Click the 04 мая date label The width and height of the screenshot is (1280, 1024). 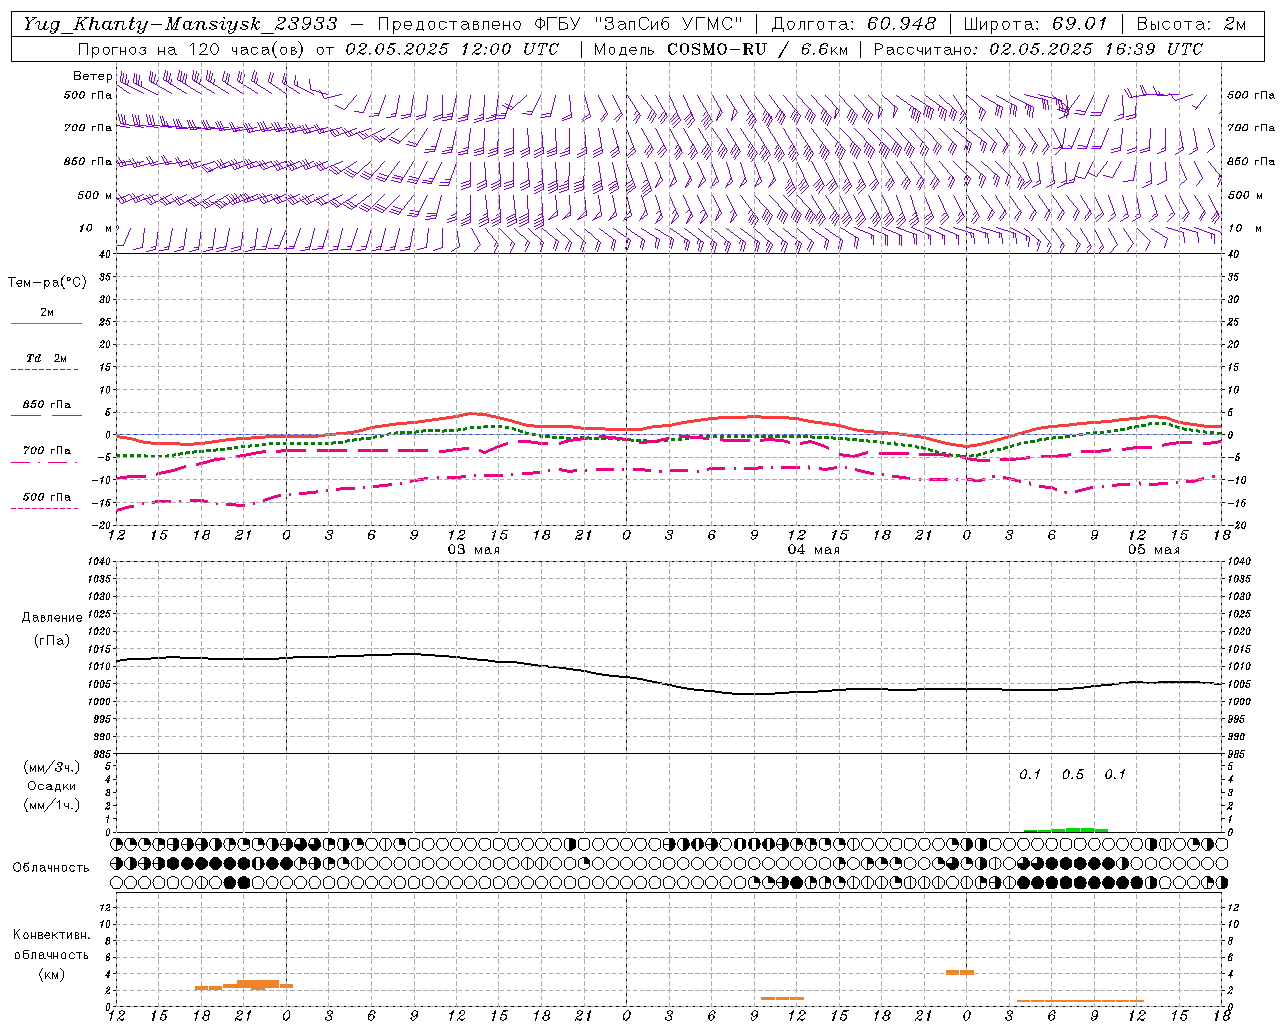813,550
